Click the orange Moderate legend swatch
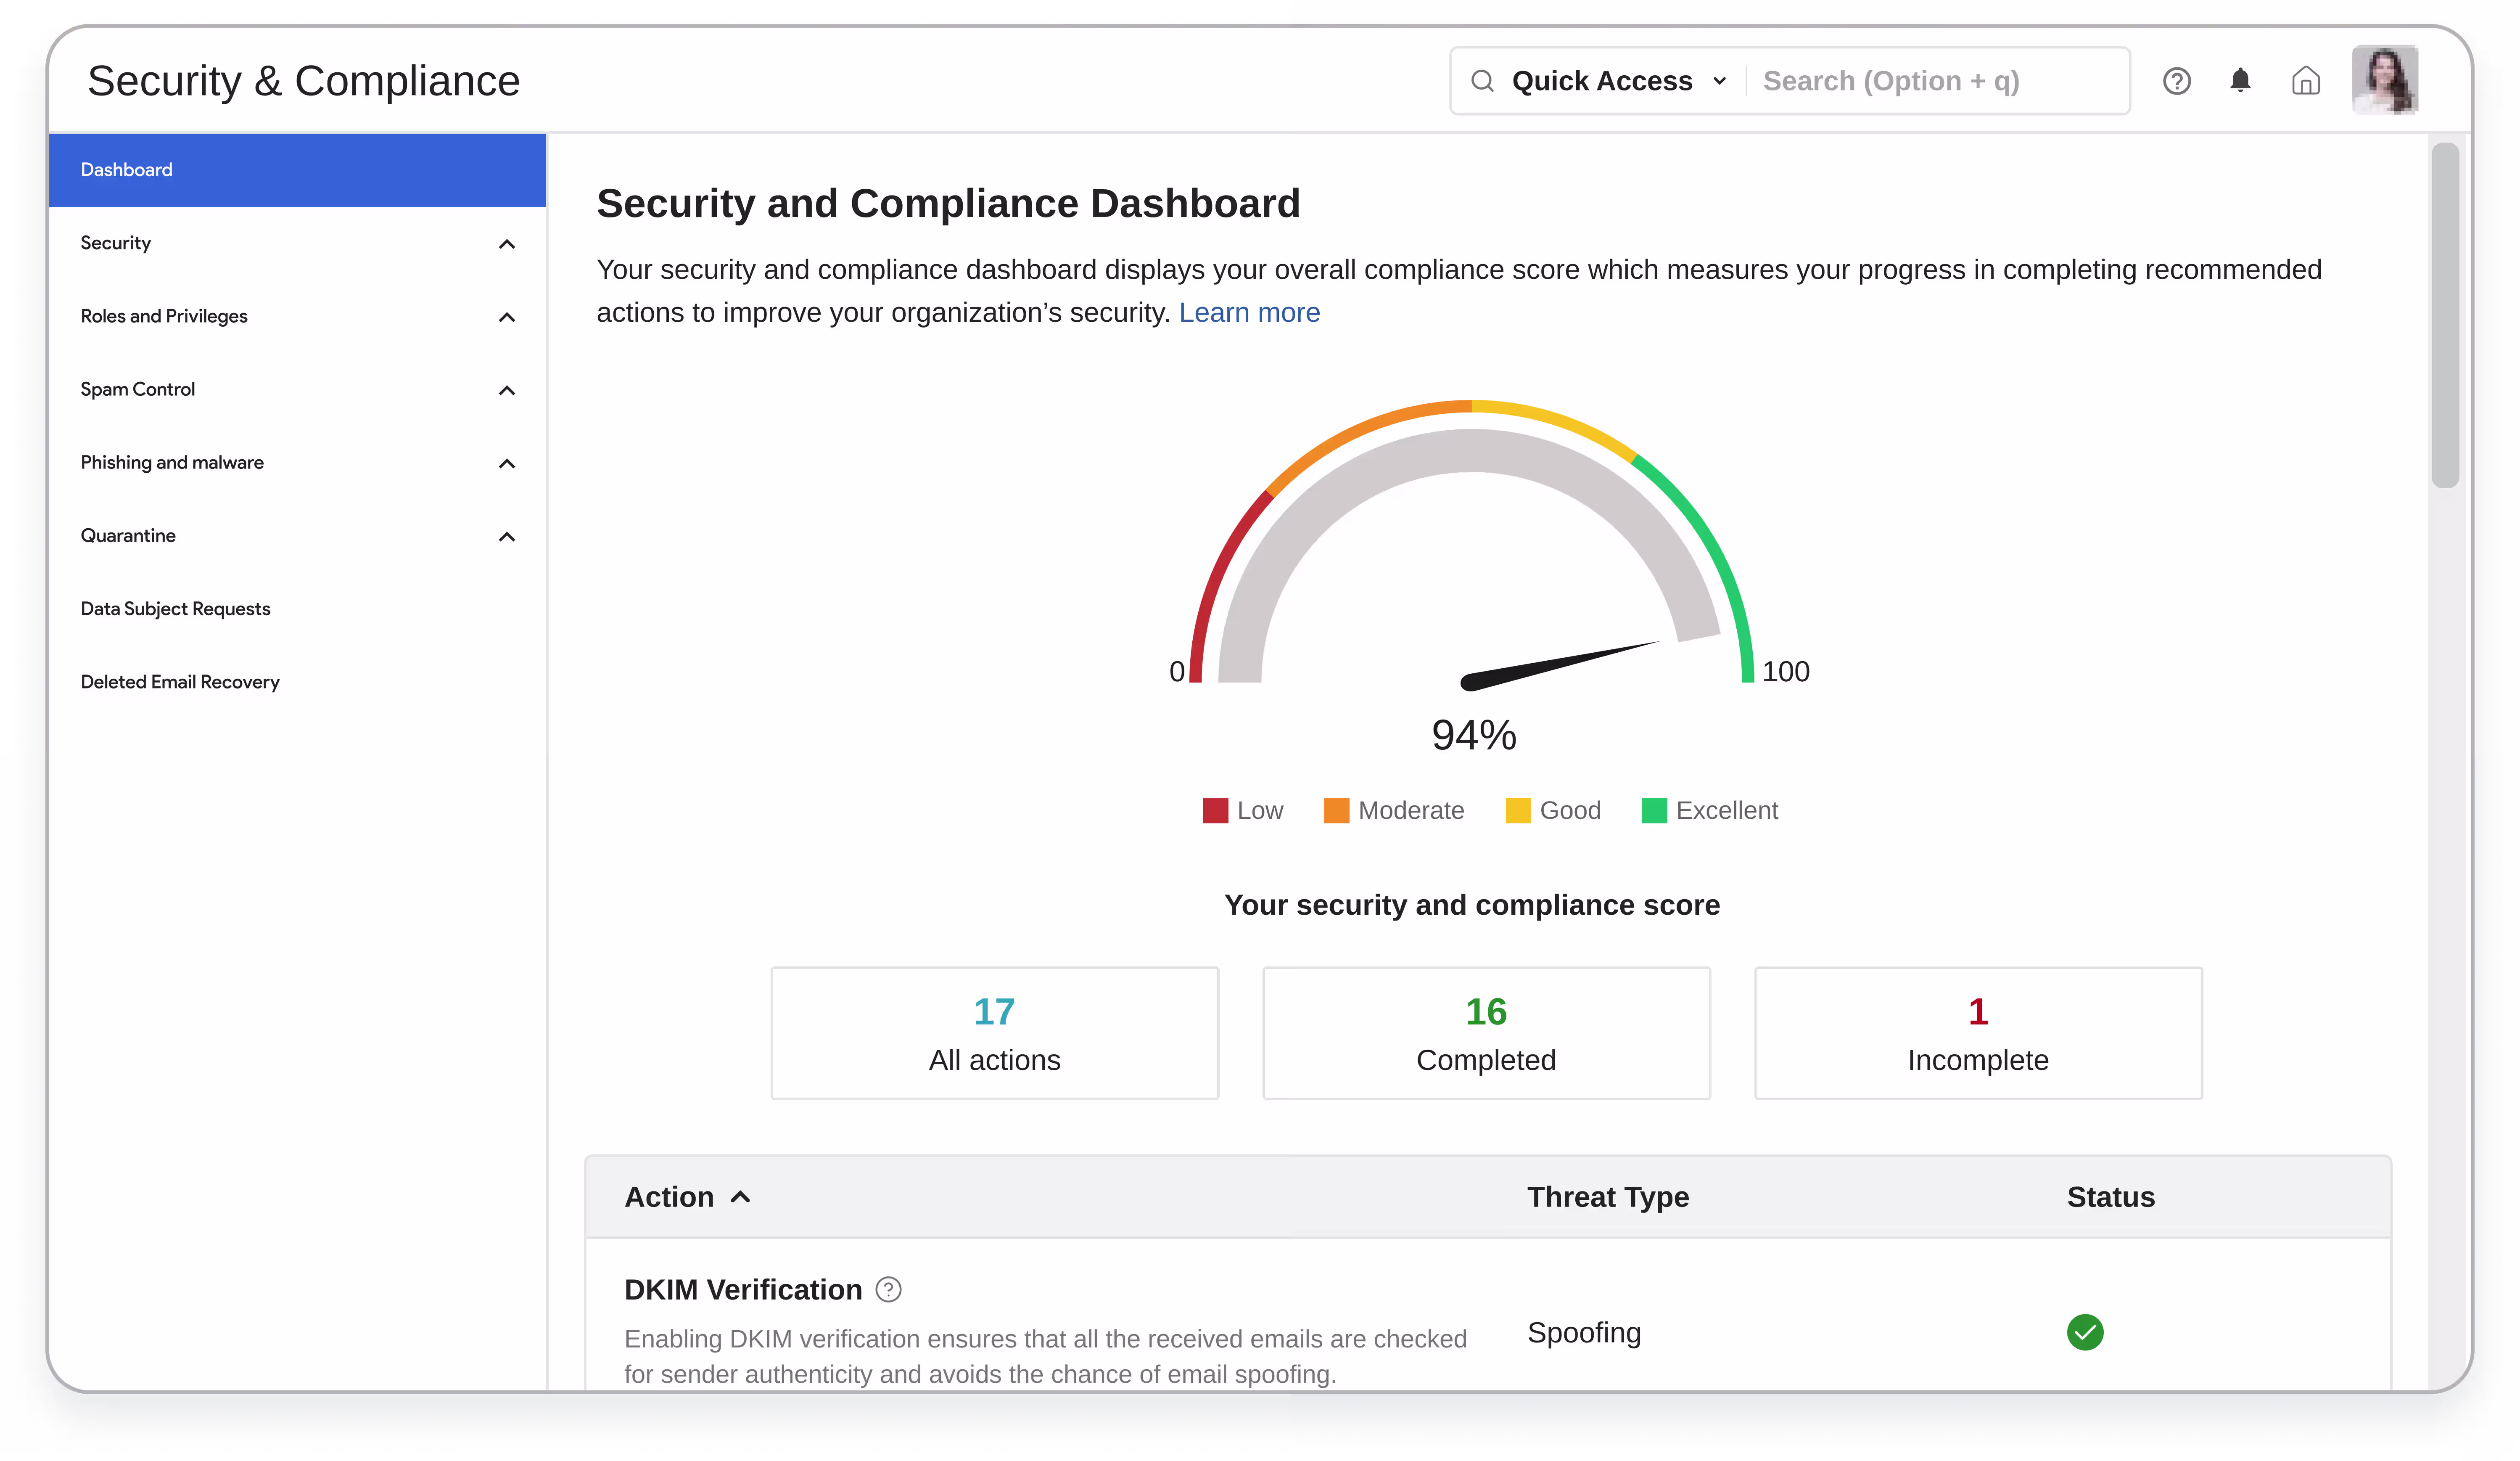Screen dimensions: 2520x1461 [1336, 810]
